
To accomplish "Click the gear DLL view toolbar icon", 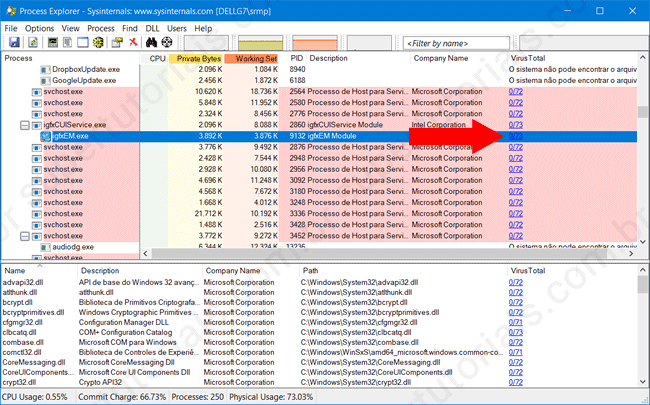I will [x=97, y=43].
